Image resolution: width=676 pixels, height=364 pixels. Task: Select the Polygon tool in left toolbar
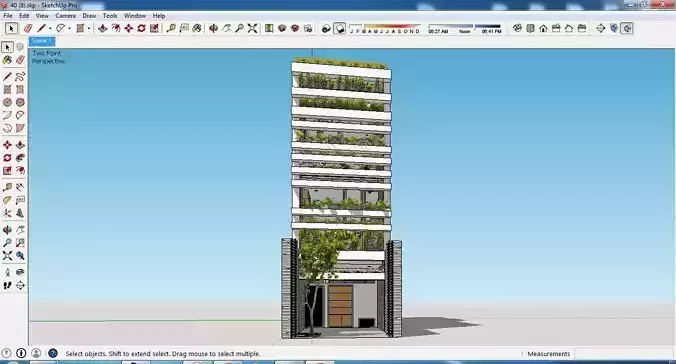20,103
